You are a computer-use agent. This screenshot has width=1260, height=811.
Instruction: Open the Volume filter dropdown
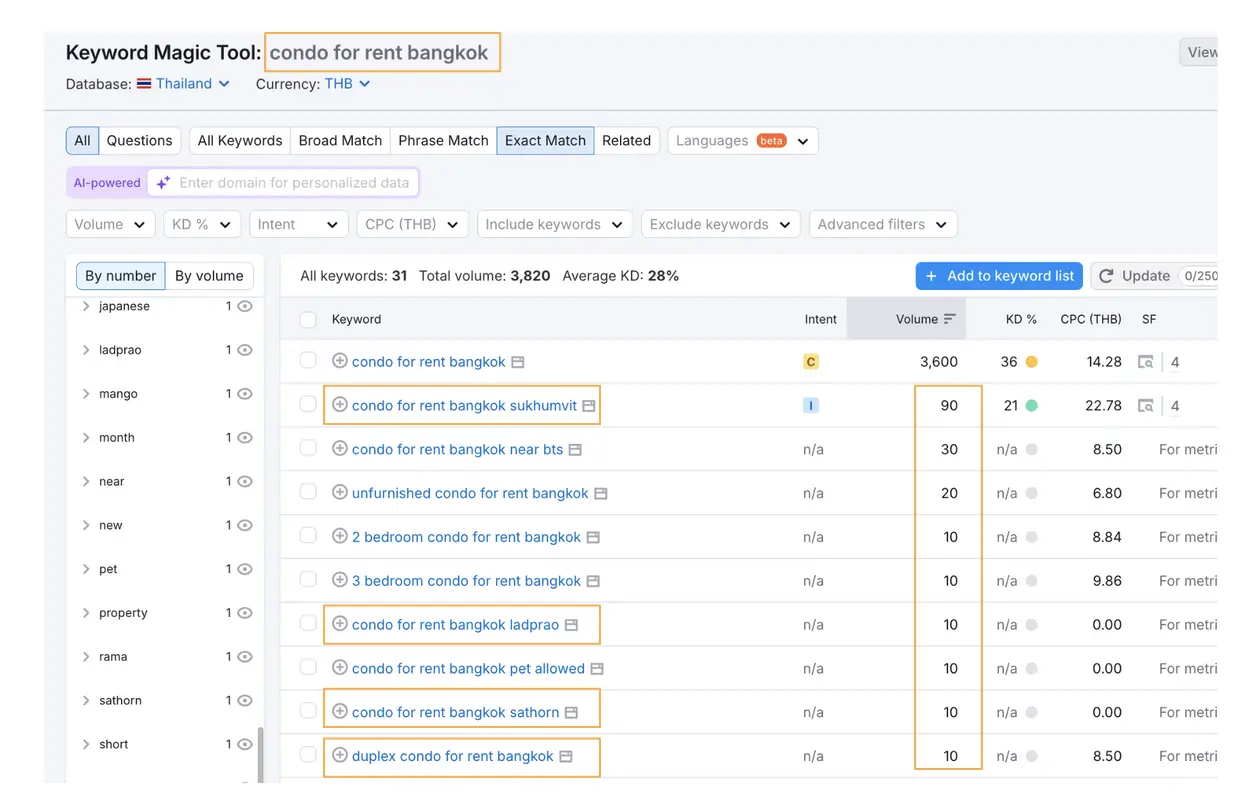point(110,224)
